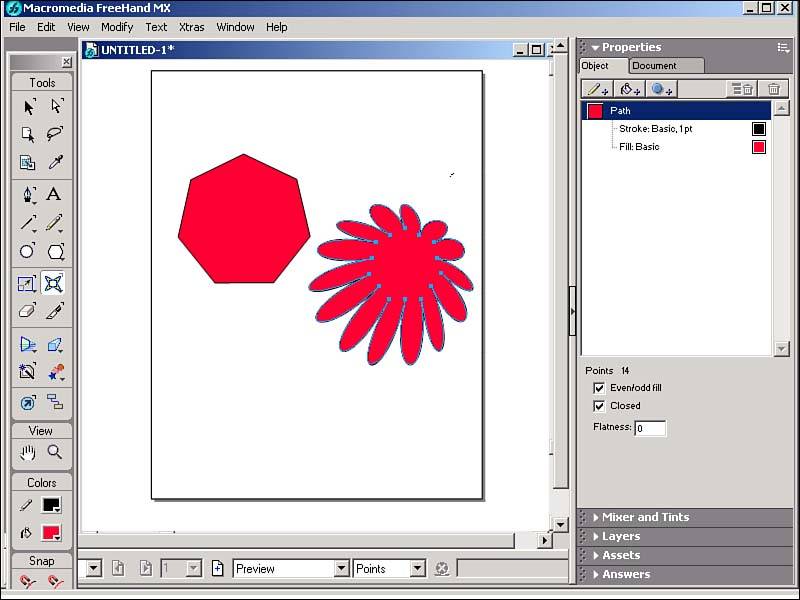Open the Points units dropdown

pos(390,569)
